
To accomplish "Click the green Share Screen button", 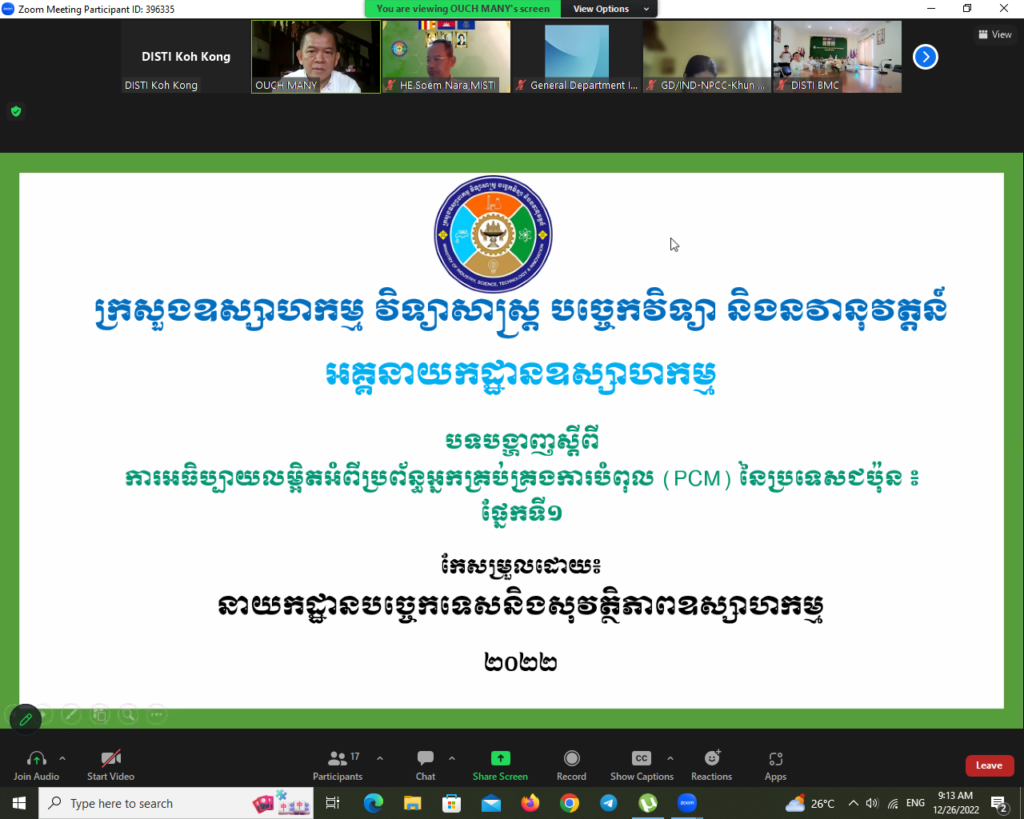I will coord(500,759).
